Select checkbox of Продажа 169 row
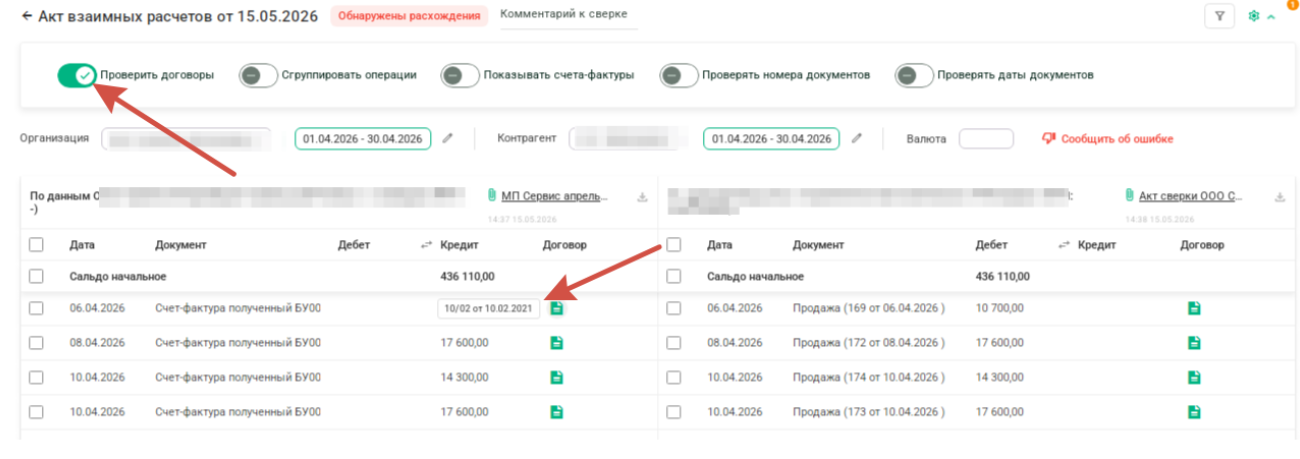1300x459 pixels. pyautogui.click(x=674, y=308)
